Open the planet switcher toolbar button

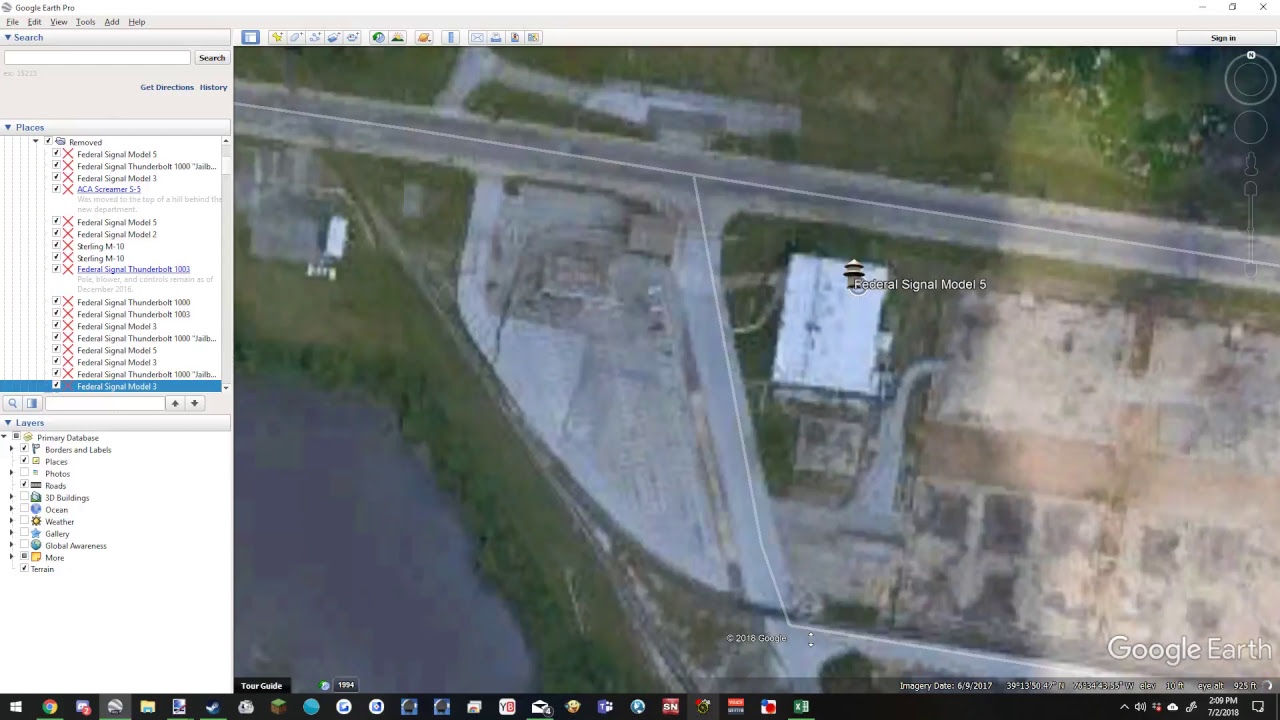(x=424, y=38)
